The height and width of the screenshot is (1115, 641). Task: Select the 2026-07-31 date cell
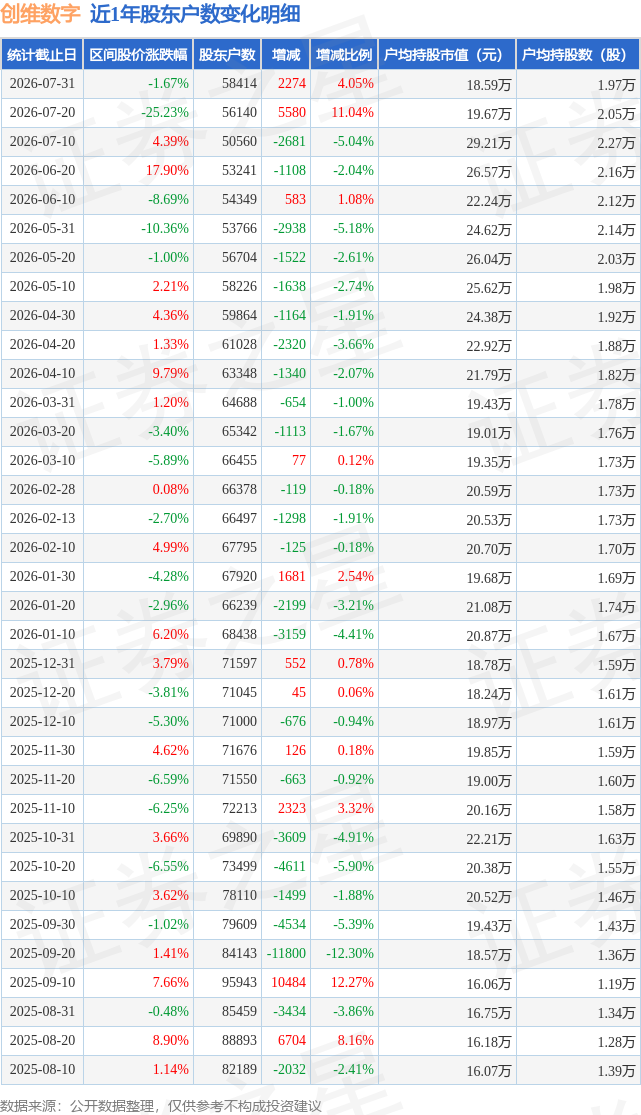click(x=42, y=84)
